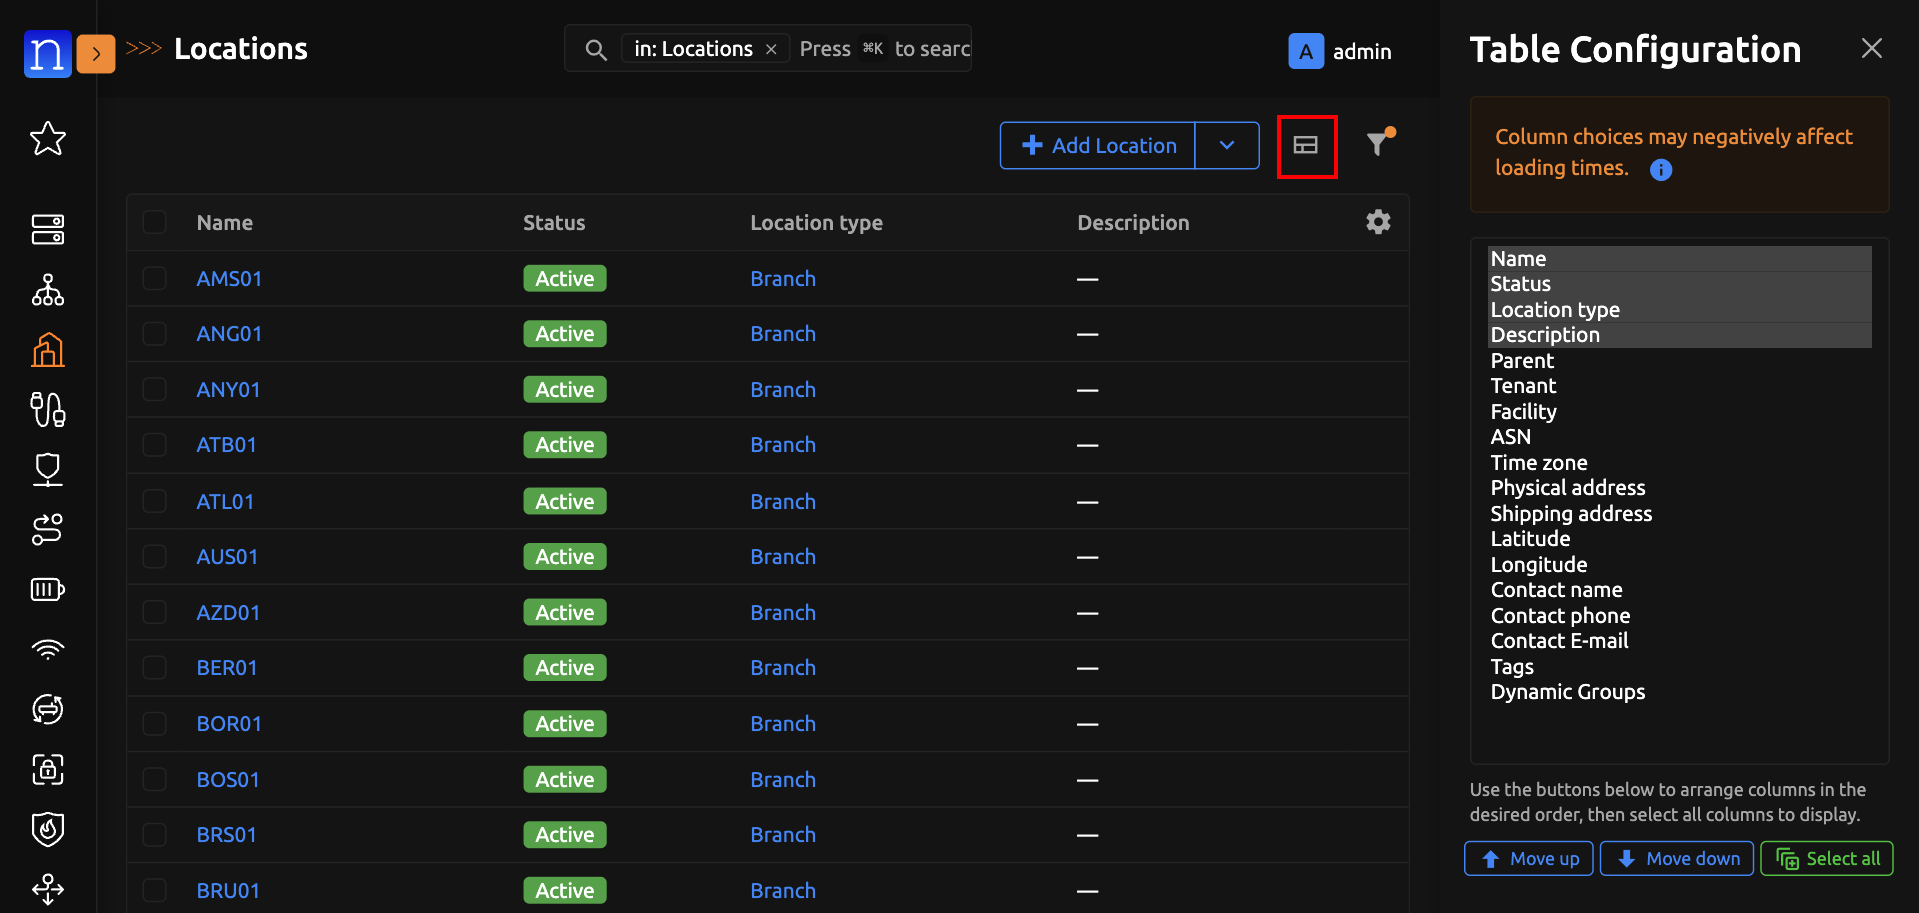Open the server rack sidebar icon
Image resolution: width=1919 pixels, height=913 pixels.
coord(48,229)
